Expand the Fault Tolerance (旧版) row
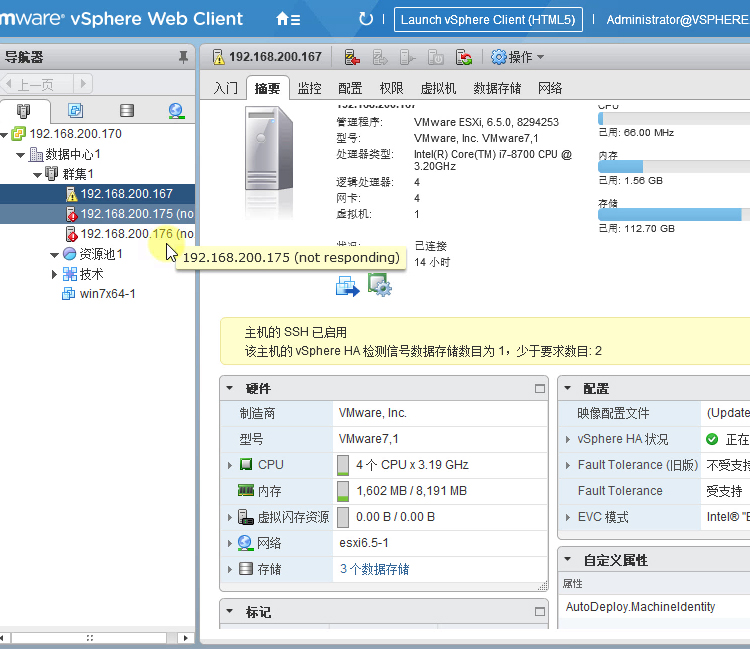The width and height of the screenshot is (750, 649). (567, 465)
